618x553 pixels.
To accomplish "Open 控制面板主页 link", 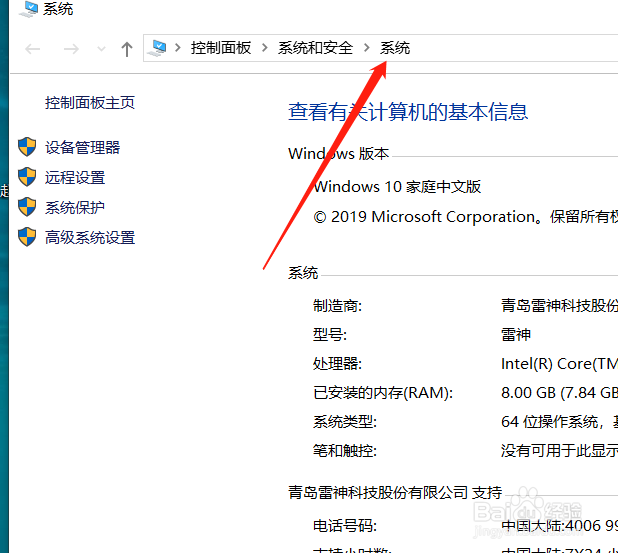I will (x=90, y=103).
